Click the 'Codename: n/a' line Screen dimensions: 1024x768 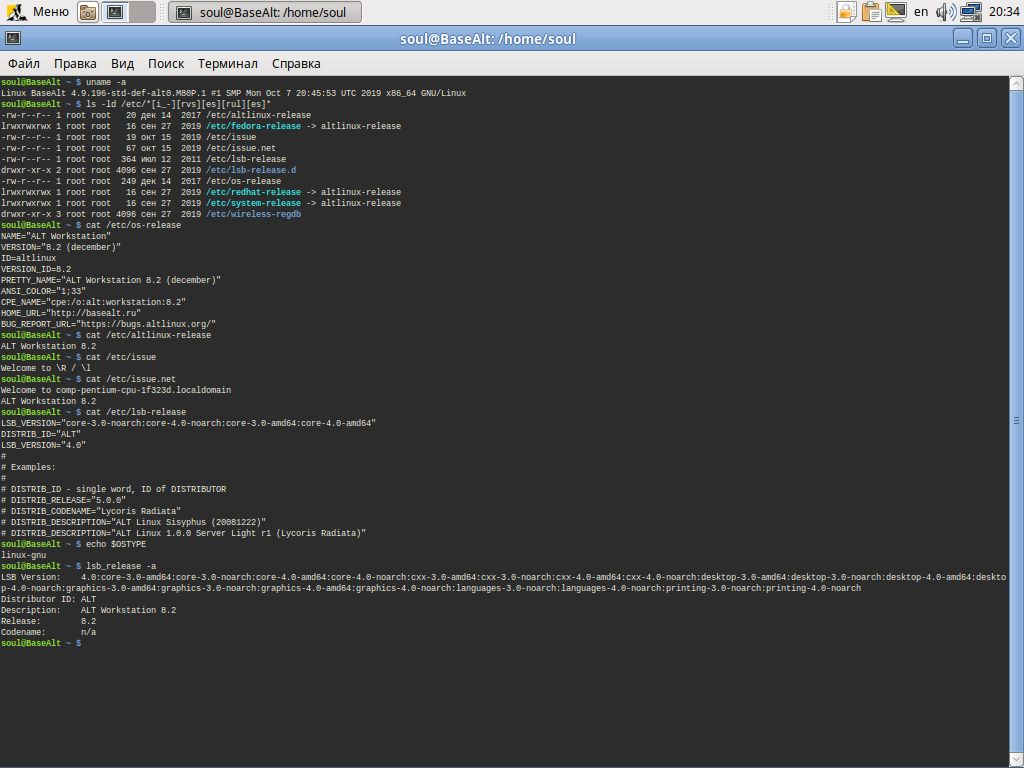click(x=48, y=633)
